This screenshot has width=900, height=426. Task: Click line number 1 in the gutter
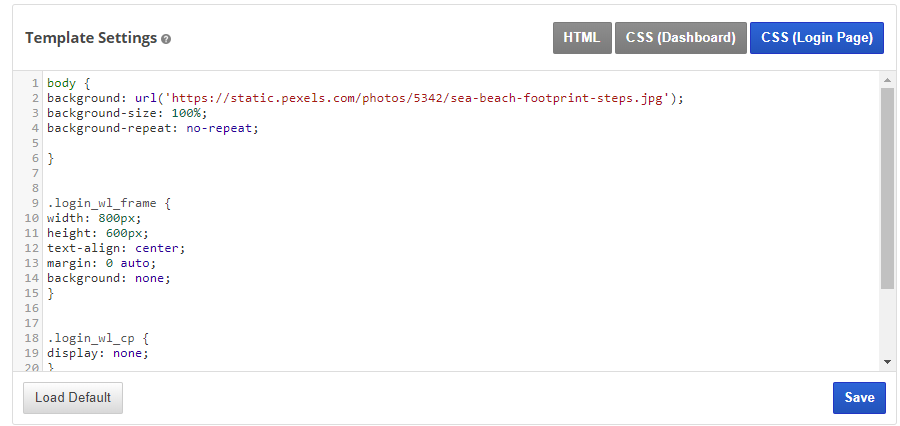point(35,83)
